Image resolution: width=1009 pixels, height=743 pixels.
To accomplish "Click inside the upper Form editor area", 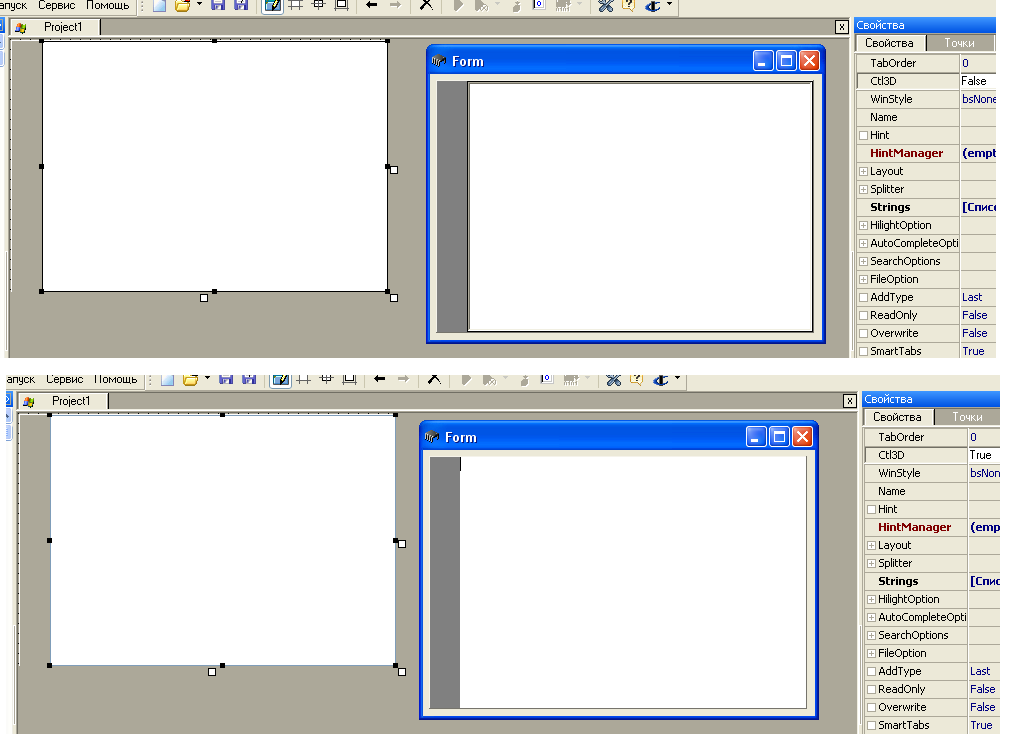I will 640,205.
